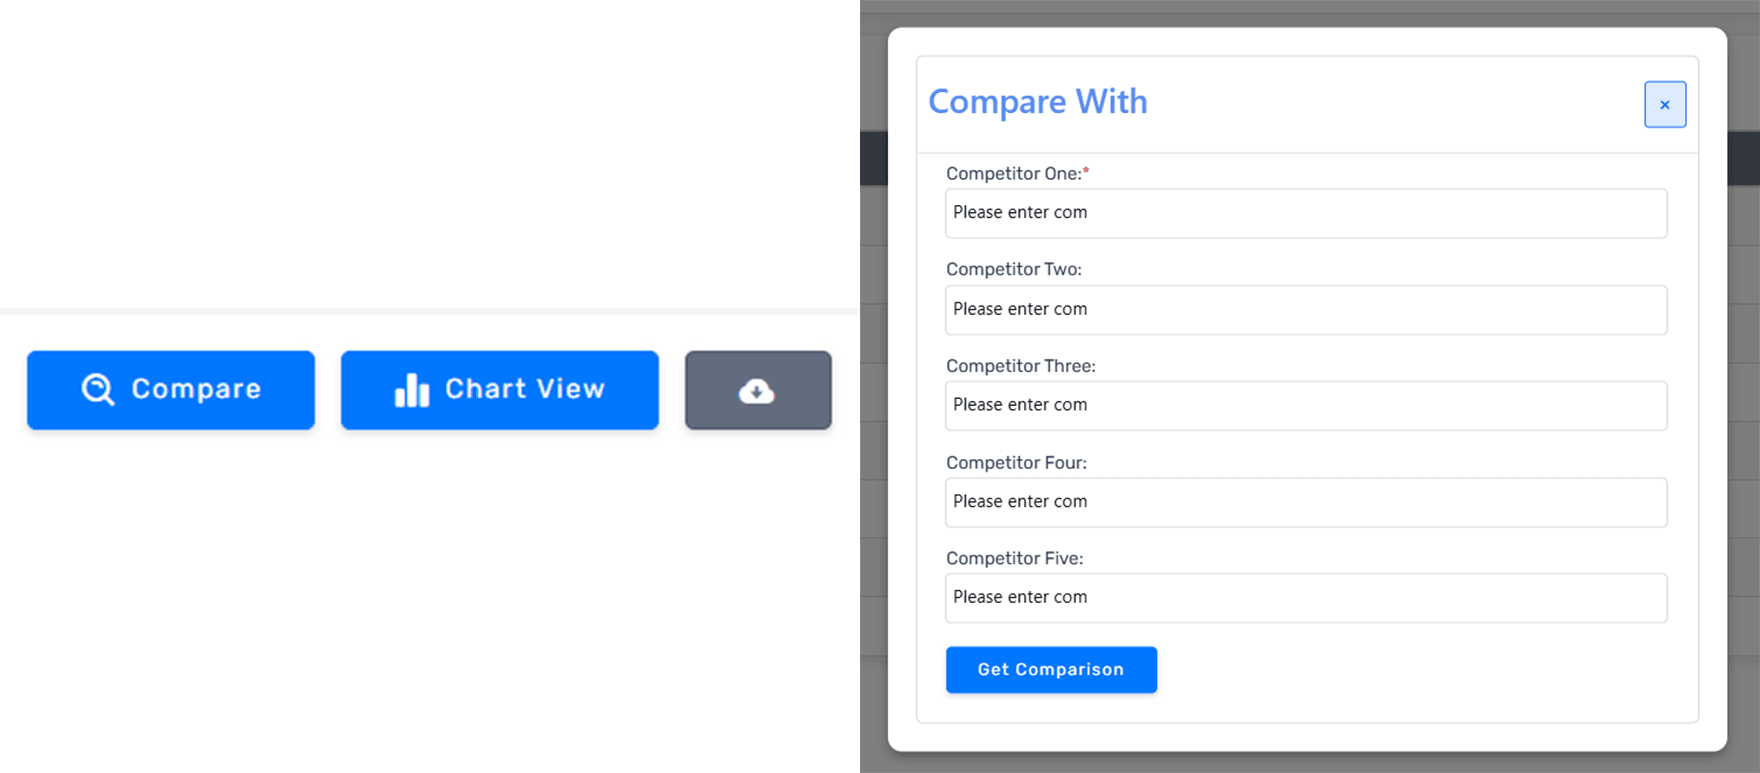Click the cloud download icon button
Viewport: 1760px width, 773px height.
pos(757,391)
